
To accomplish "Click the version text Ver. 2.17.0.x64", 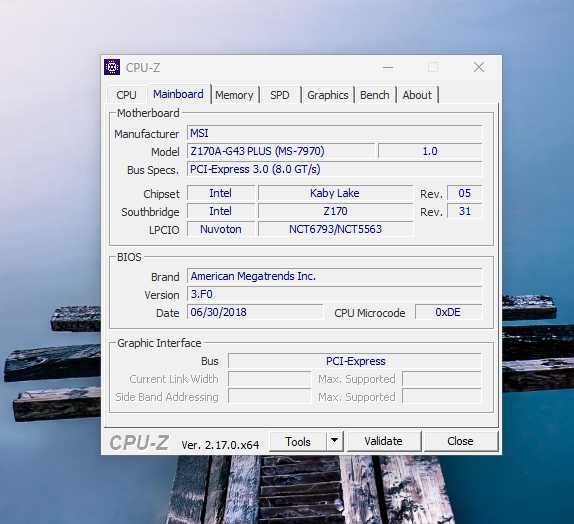I will [x=220, y=445].
